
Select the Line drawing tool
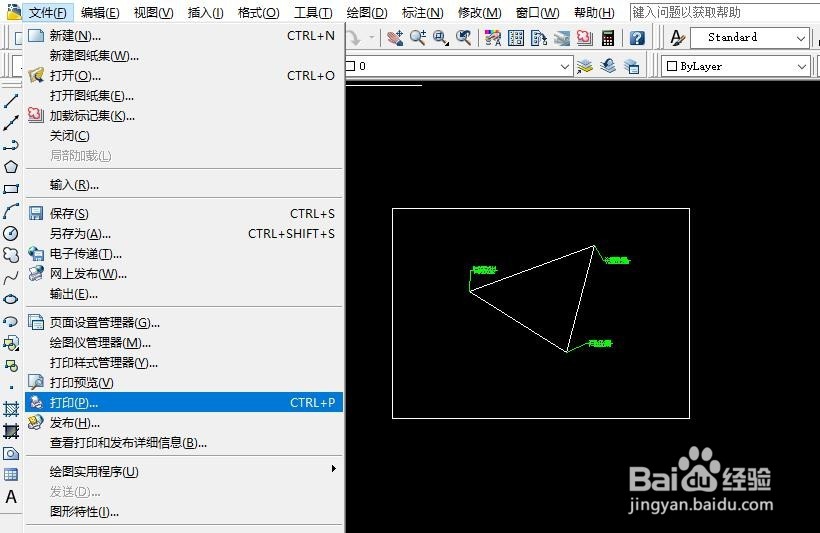[11, 101]
